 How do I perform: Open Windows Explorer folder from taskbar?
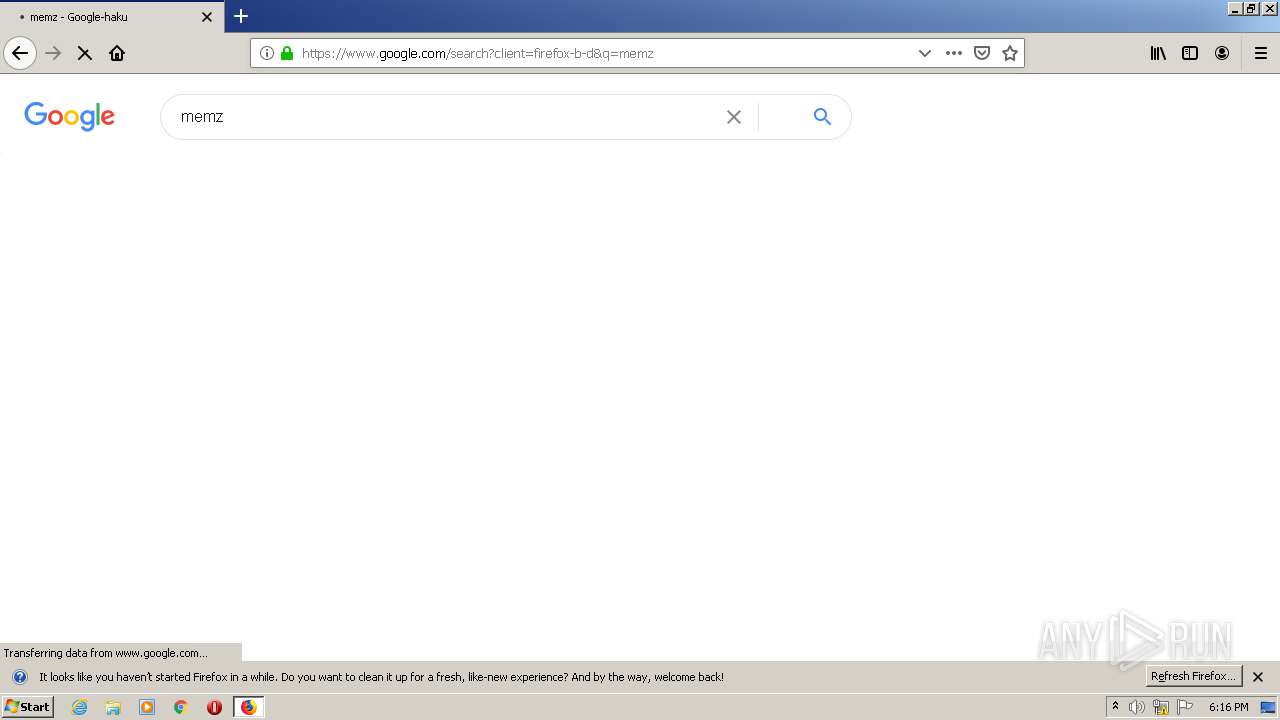(x=113, y=707)
